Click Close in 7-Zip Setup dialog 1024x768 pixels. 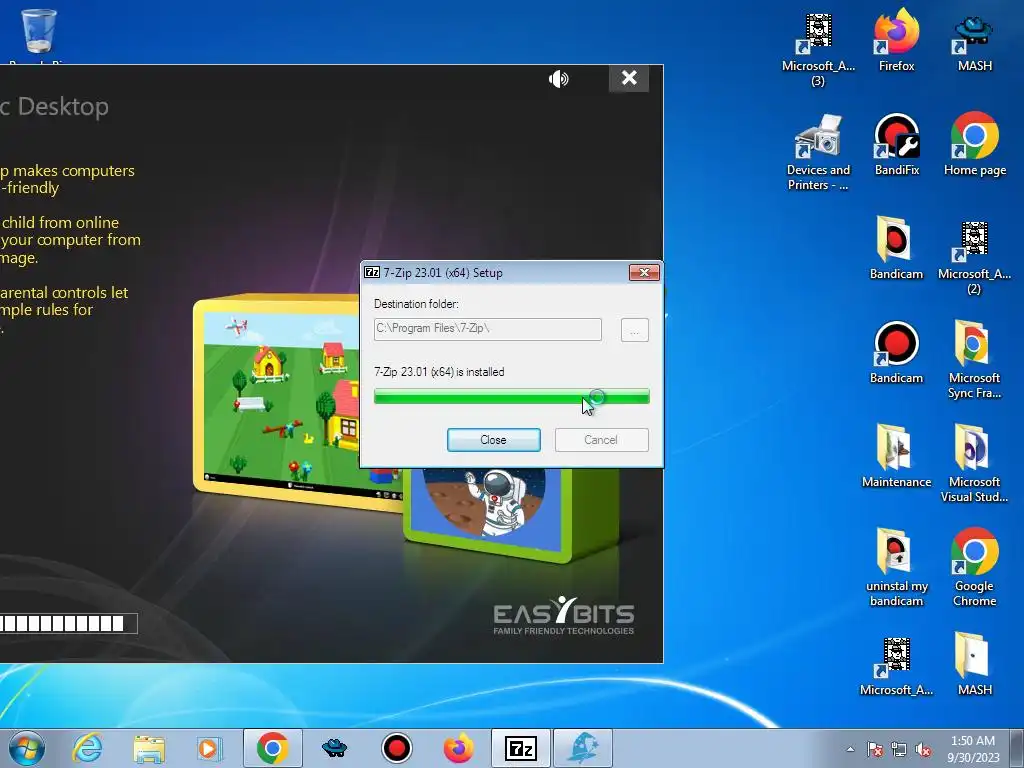click(x=493, y=440)
